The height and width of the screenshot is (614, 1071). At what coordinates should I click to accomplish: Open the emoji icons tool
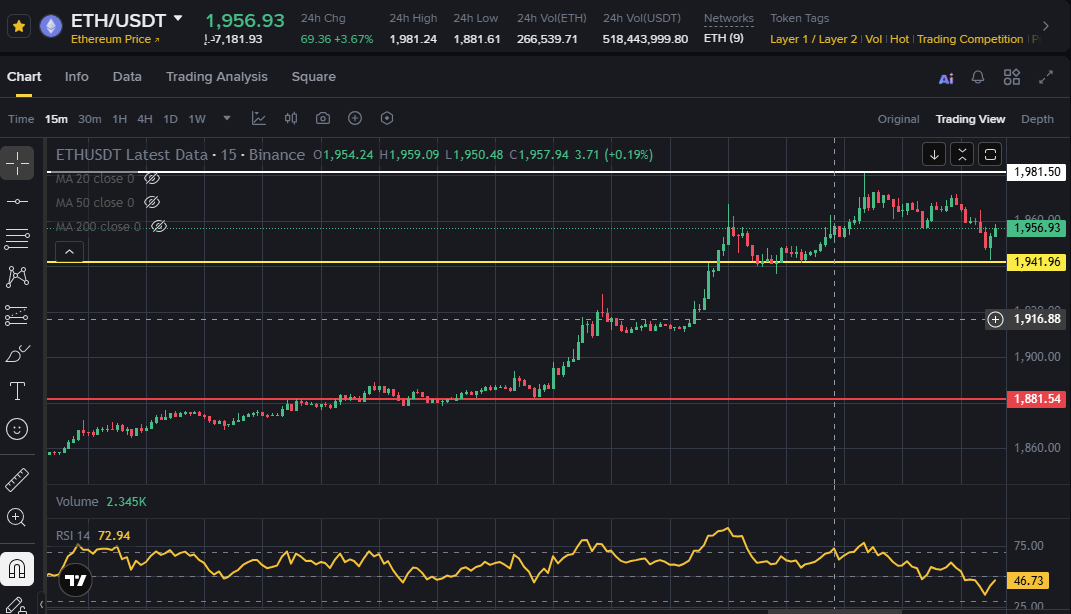(17, 429)
